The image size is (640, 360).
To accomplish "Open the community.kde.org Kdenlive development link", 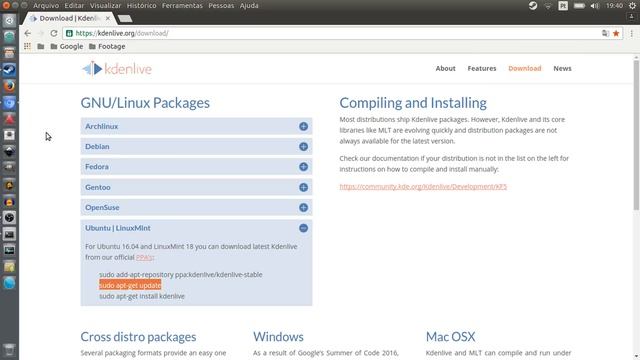I will pos(423,187).
